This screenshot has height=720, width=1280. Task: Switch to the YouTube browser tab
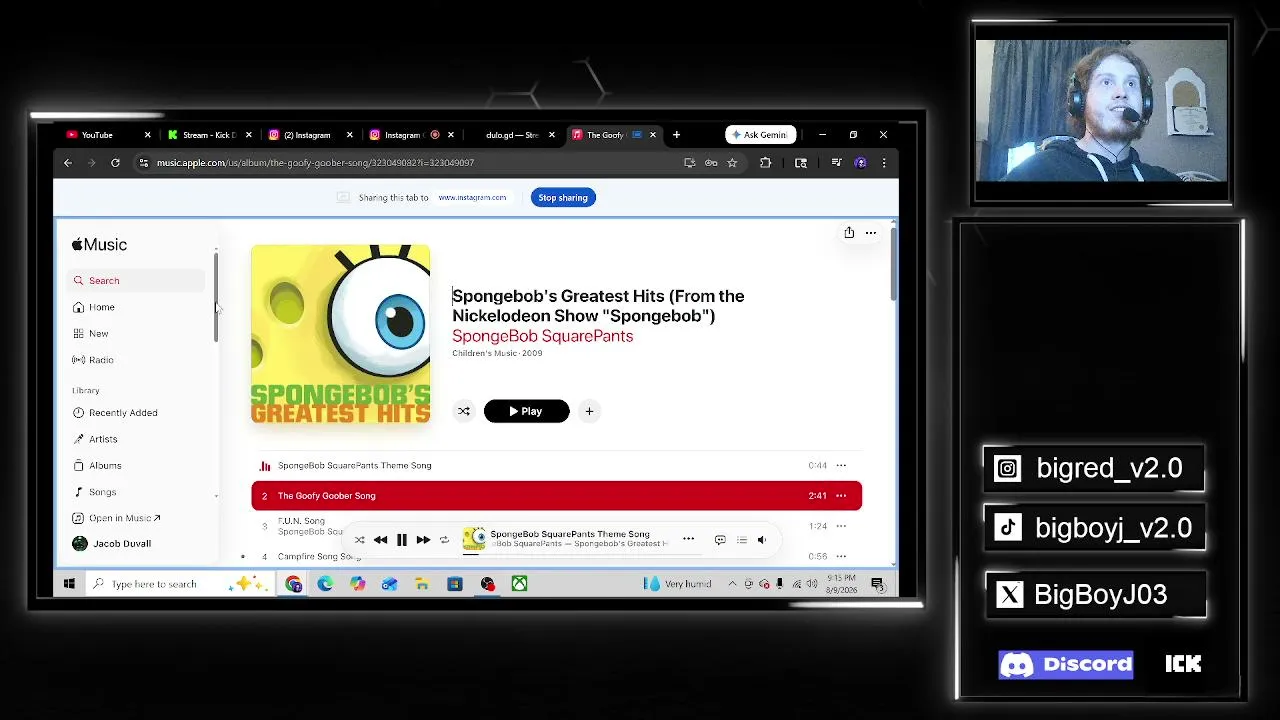[x=106, y=135]
